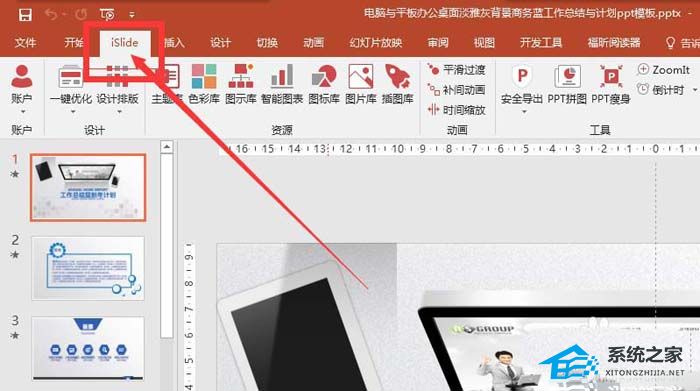Viewport: 700px width, 391px height.
Task: Apply 平滑过渡 smooth transition
Action: coord(456,70)
